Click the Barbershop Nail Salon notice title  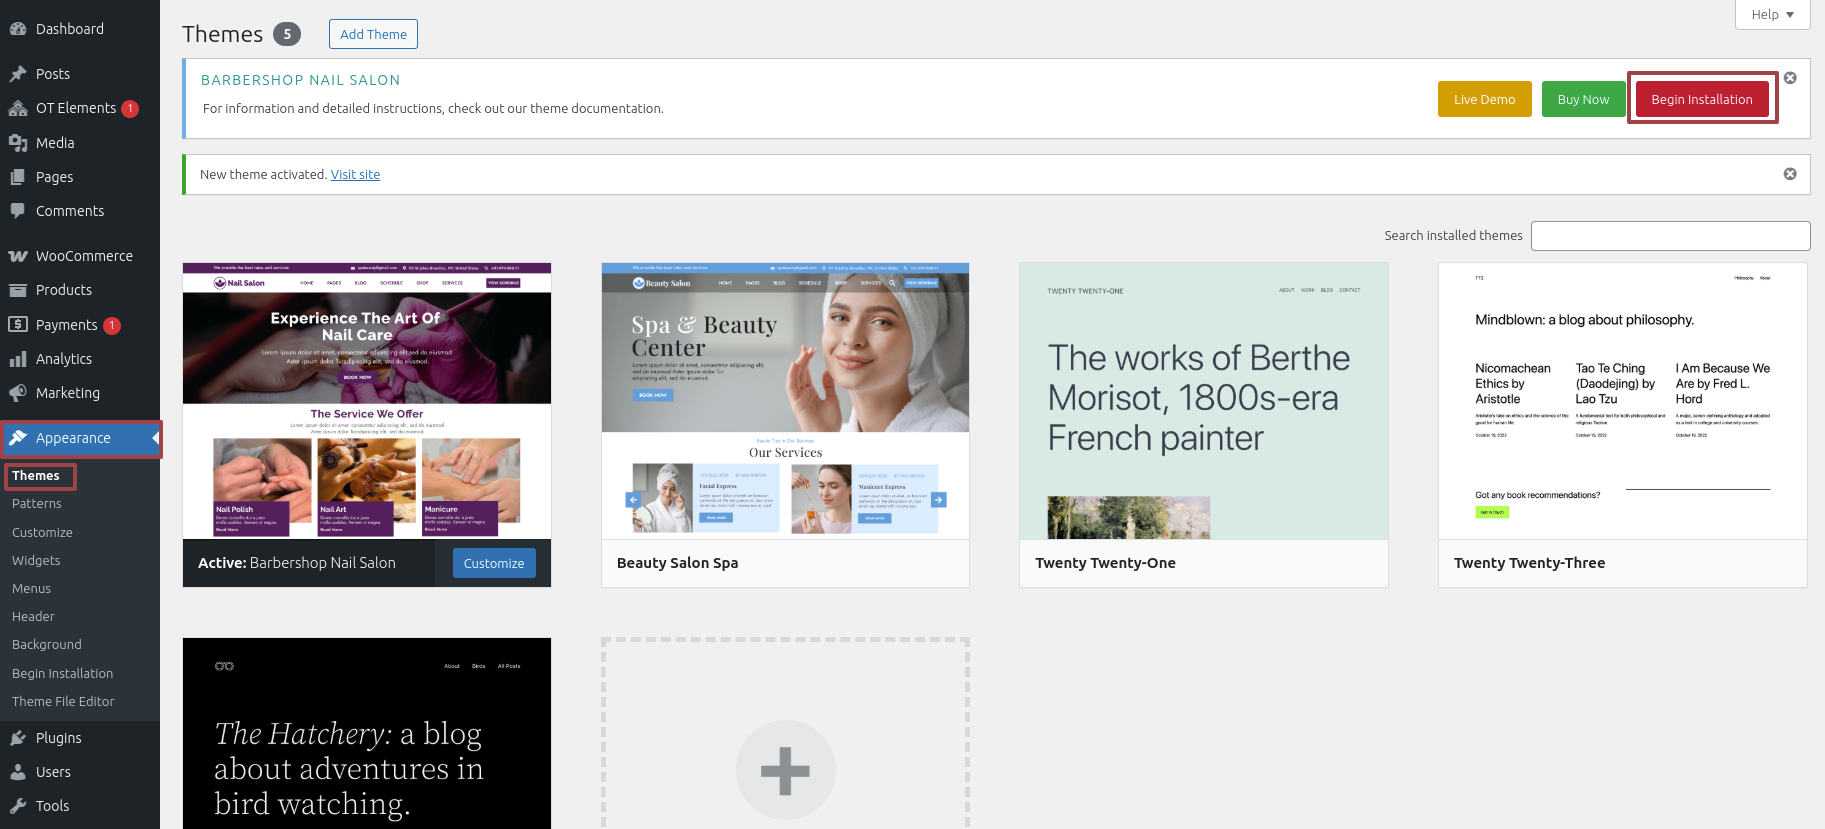click(x=301, y=80)
